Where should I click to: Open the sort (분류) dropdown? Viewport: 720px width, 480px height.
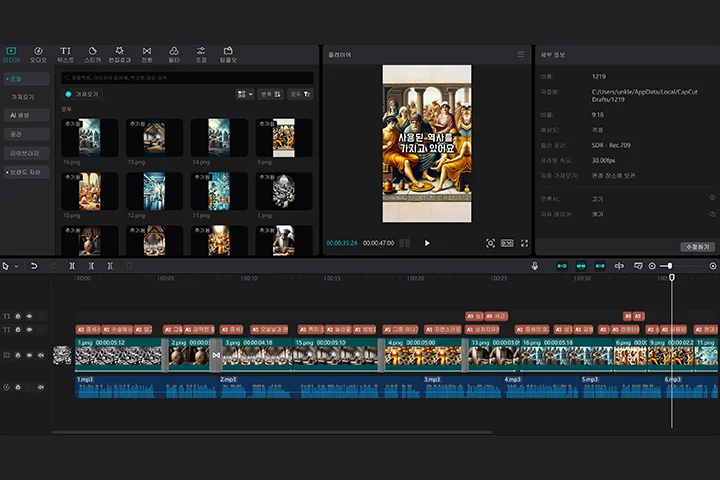point(270,94)
